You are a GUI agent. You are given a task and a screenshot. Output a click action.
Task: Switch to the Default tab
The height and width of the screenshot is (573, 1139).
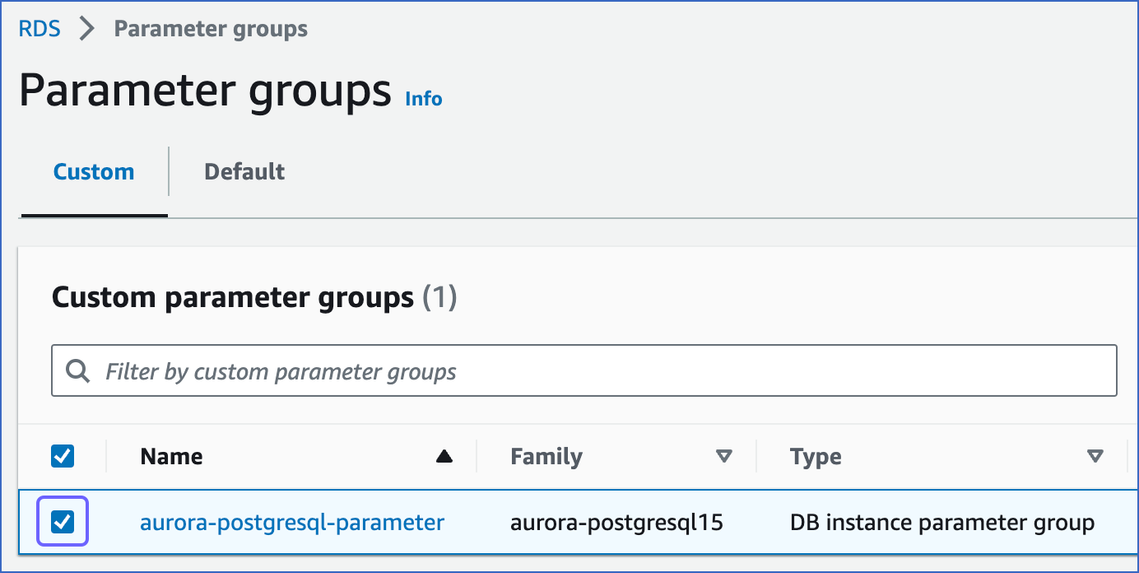[244, 172]
